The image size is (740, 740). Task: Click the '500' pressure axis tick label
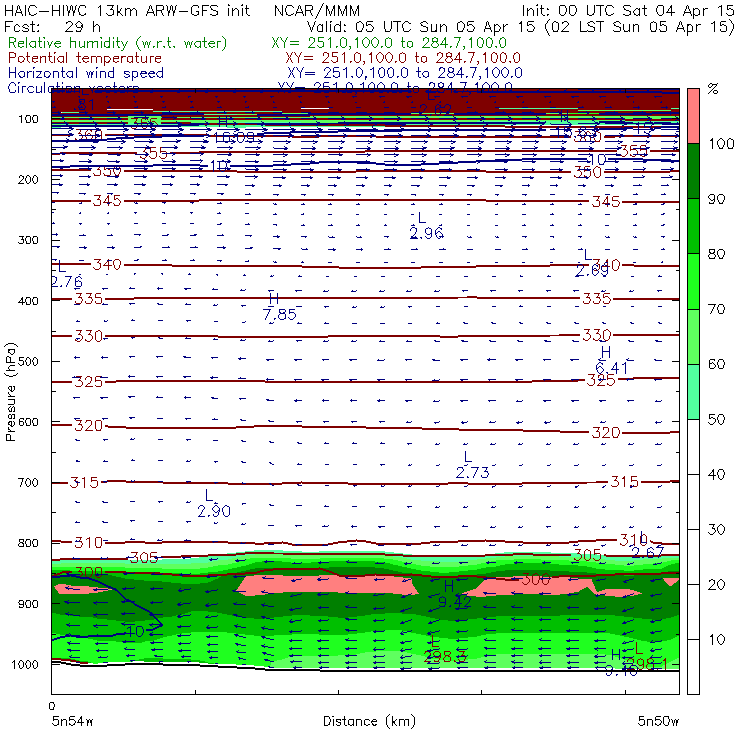pos(28,361)
